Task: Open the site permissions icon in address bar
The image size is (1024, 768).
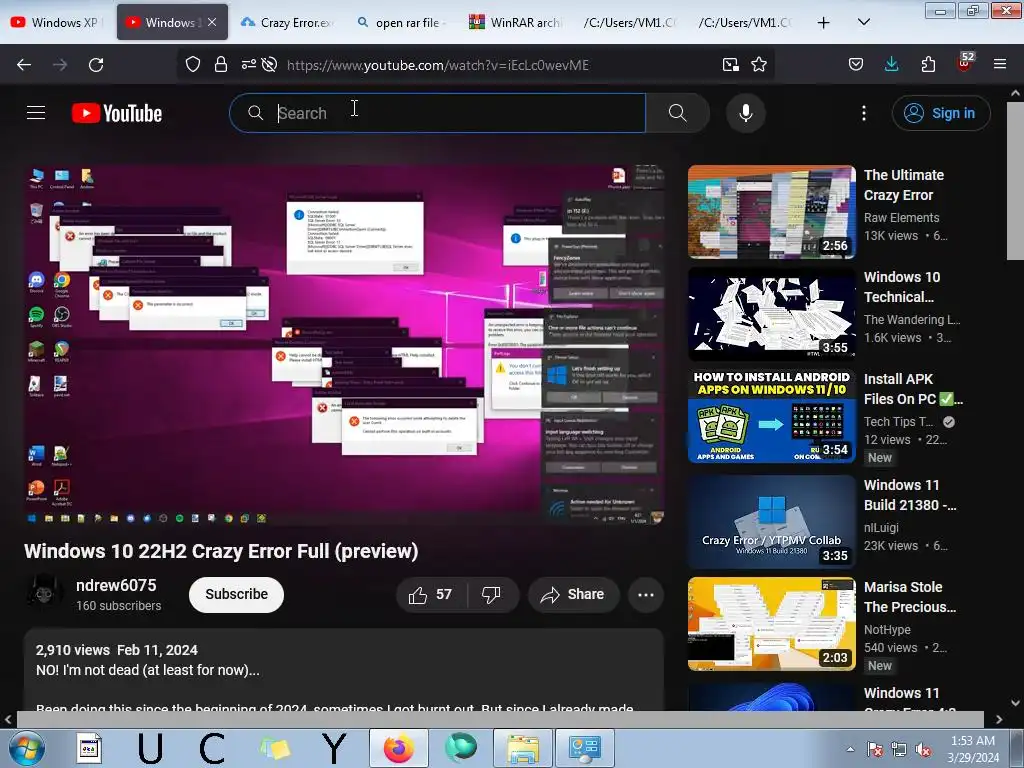Action: tap(249, 65)
